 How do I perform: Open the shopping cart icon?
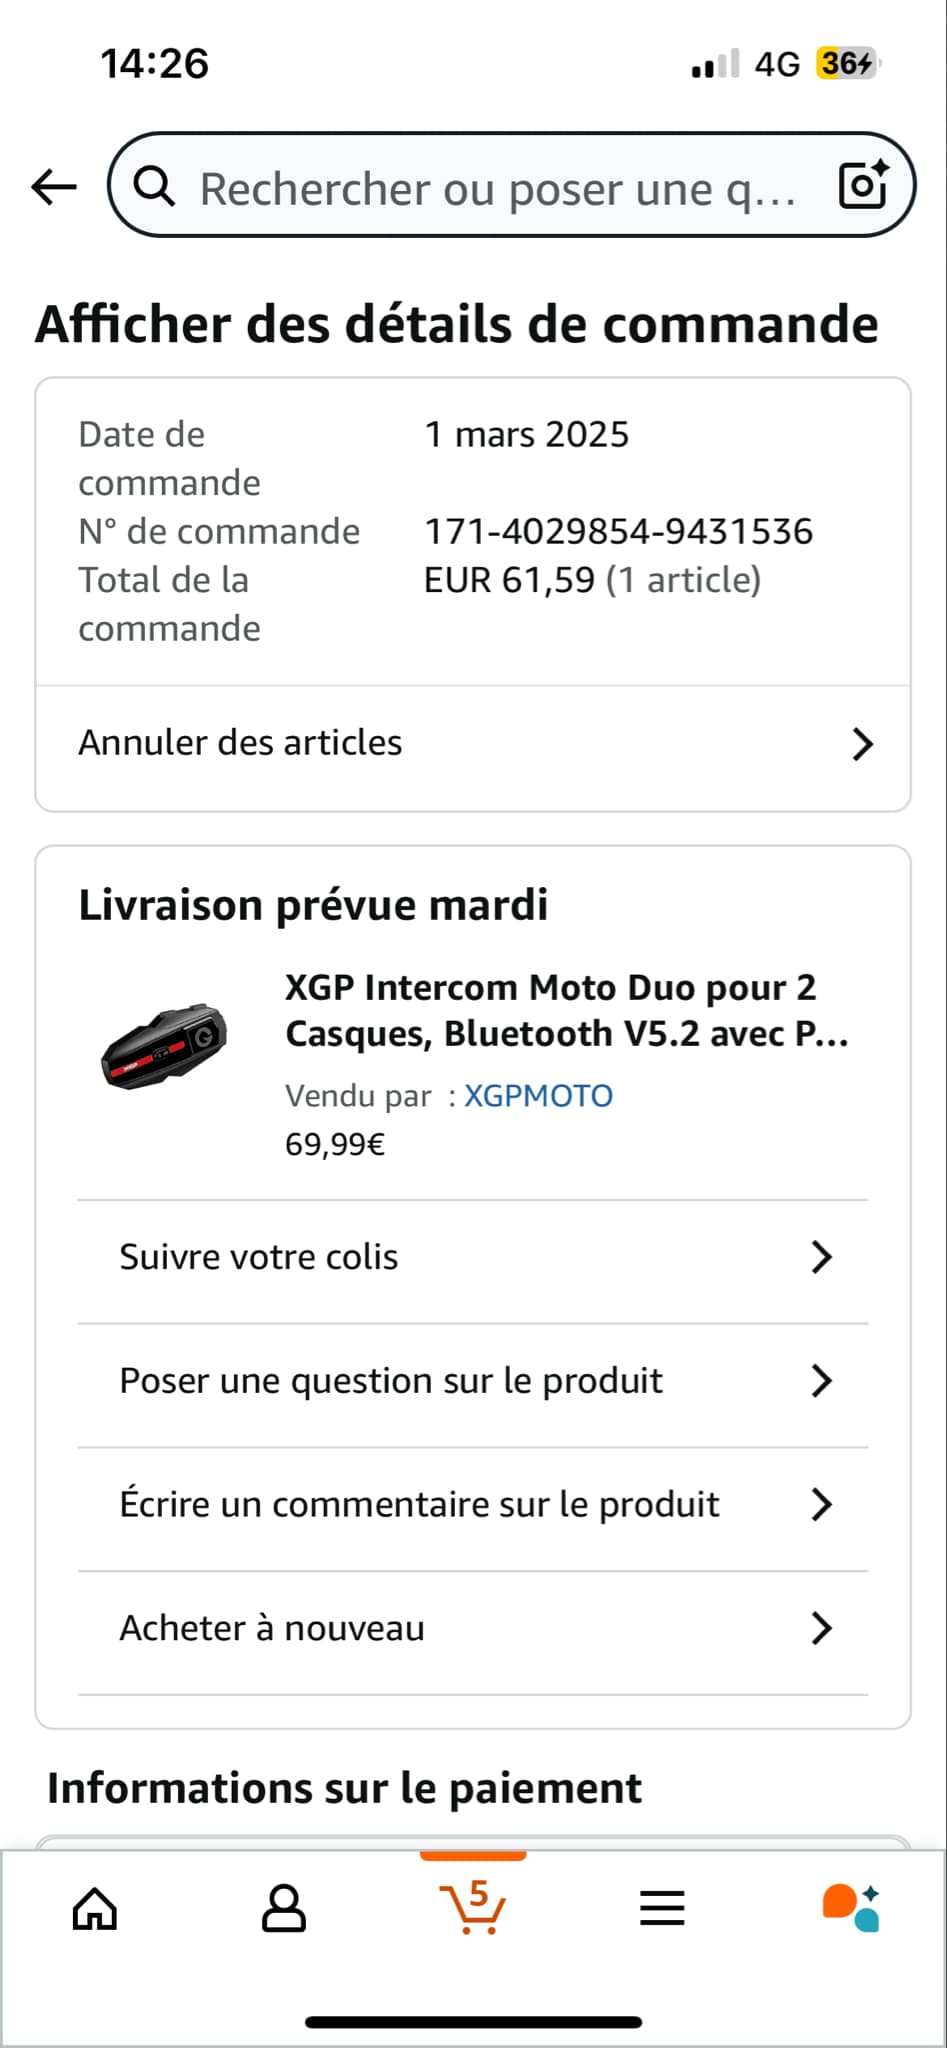point(473,1906)
